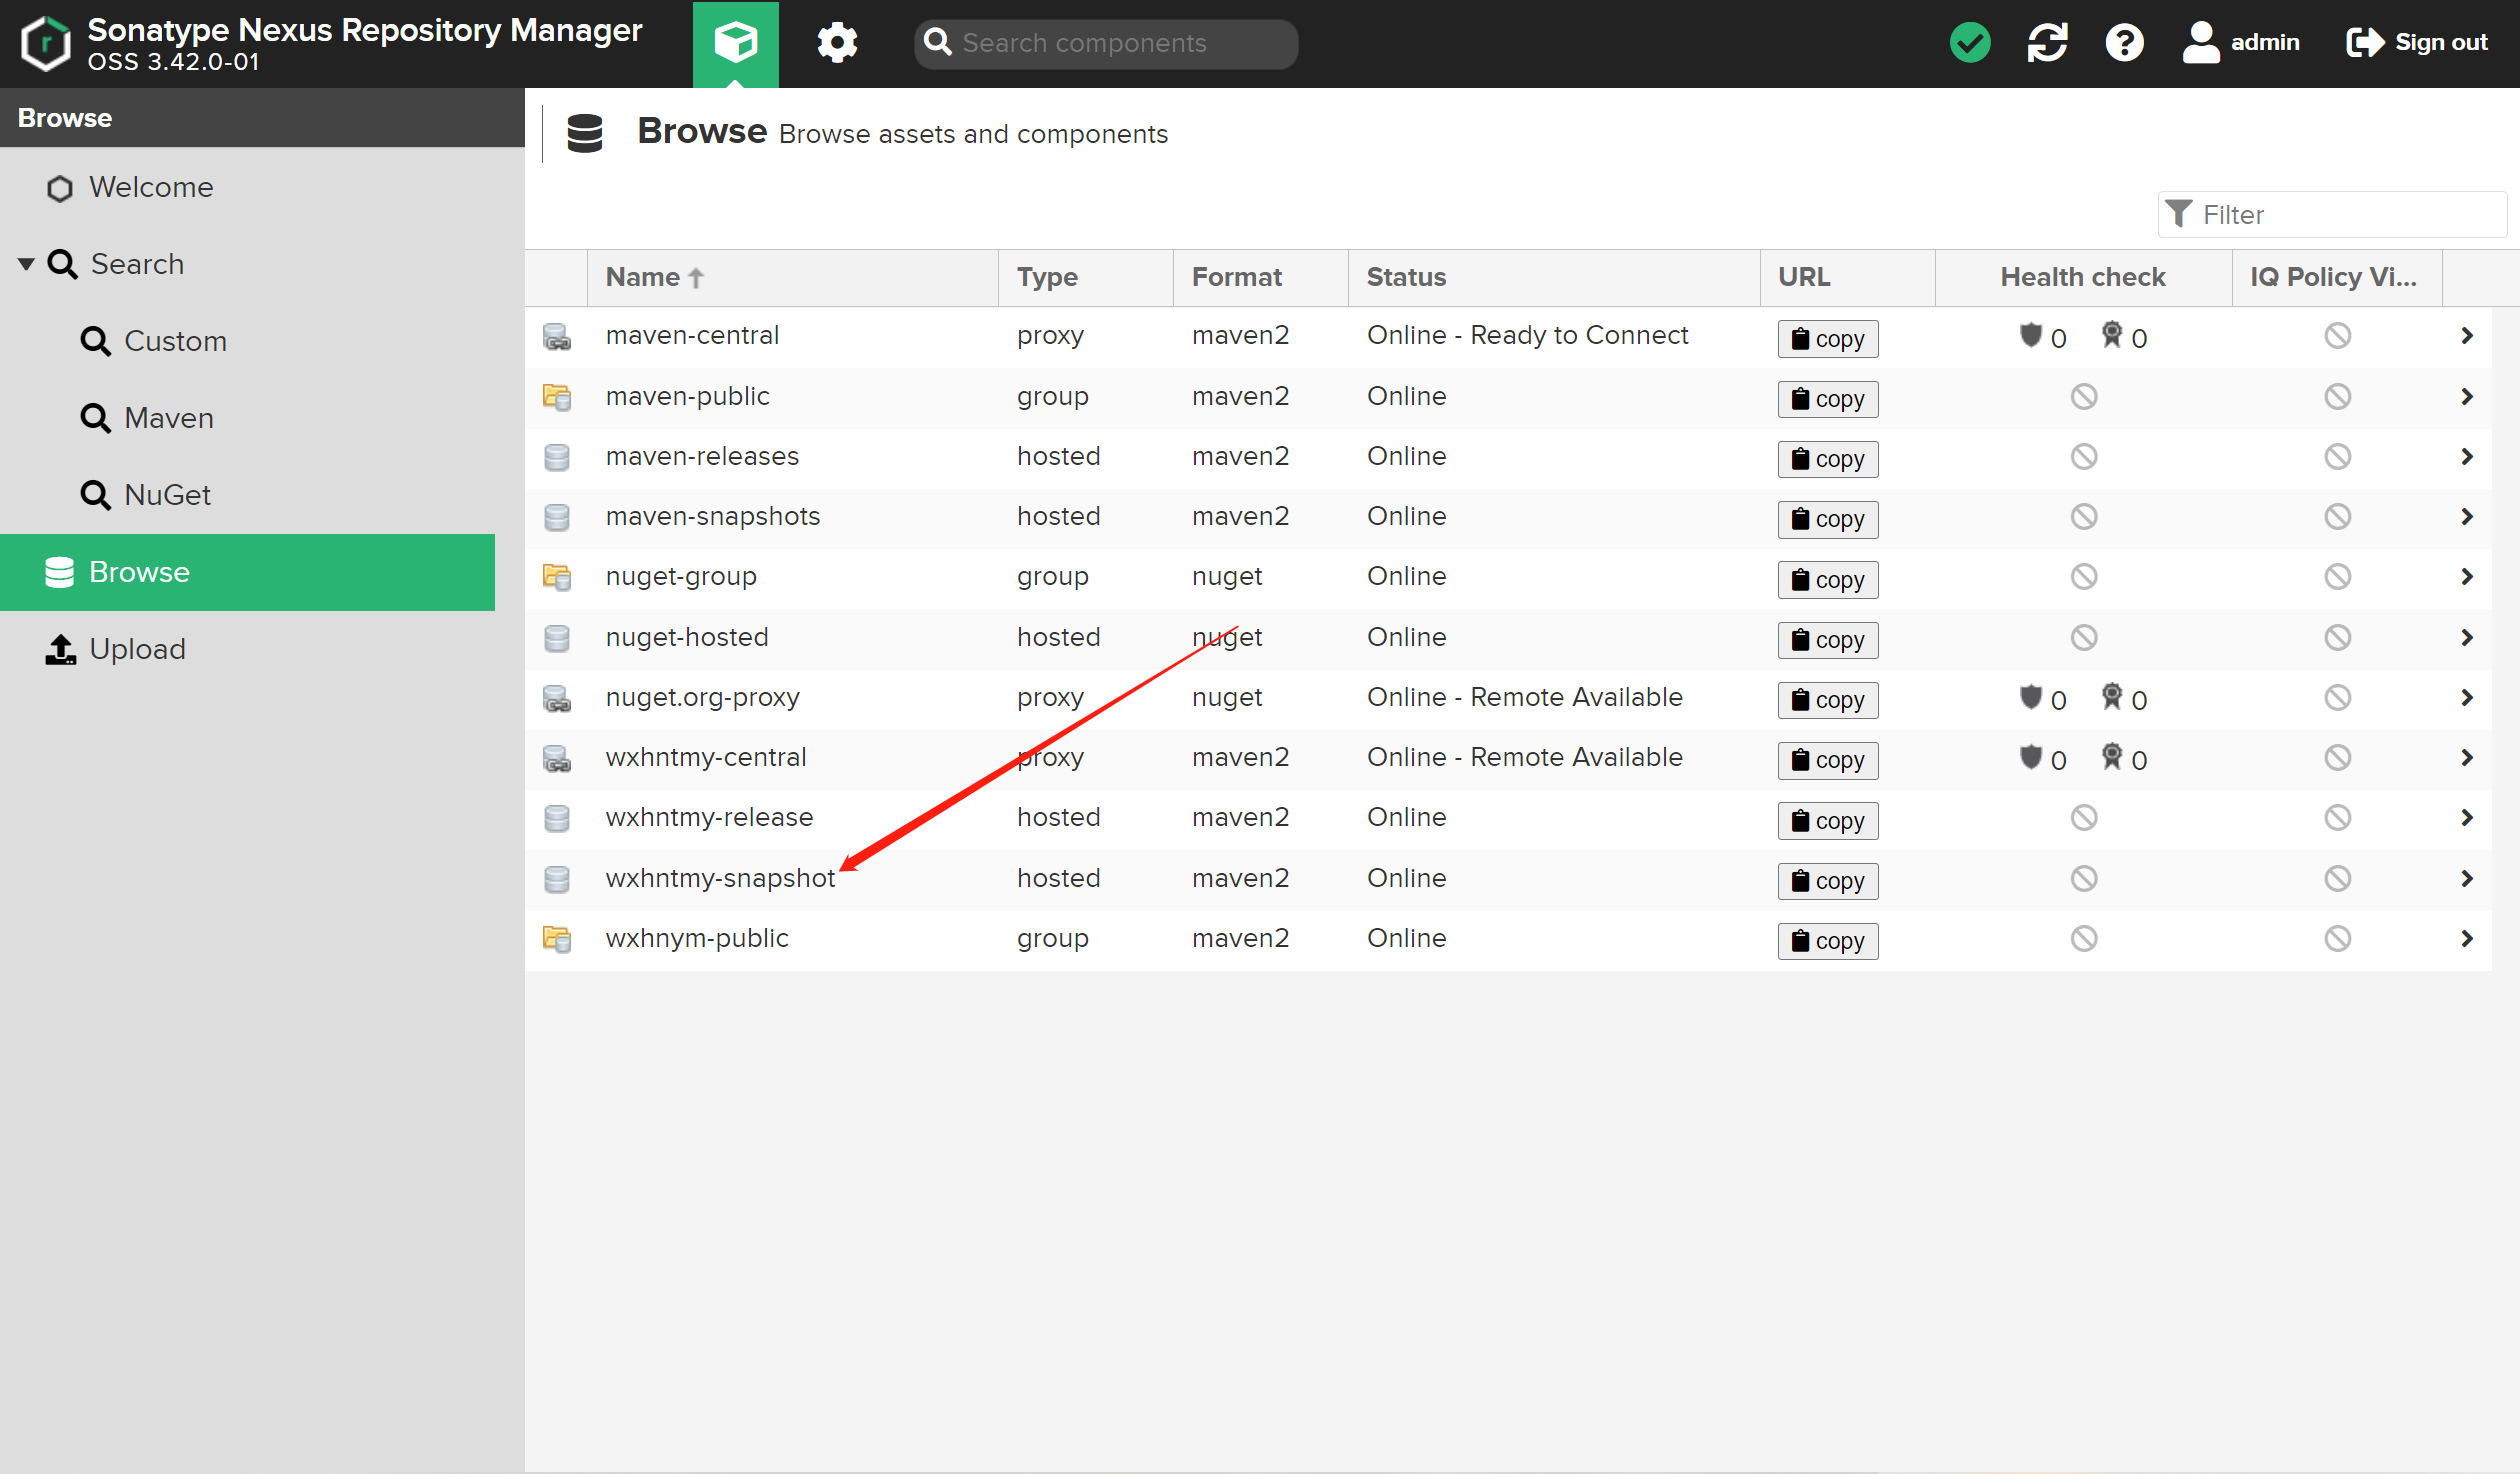Viewport: 2520px width, 1474px height.
Task: Click maven-central security shield health icon
Action: click(x=2030, y=335)
